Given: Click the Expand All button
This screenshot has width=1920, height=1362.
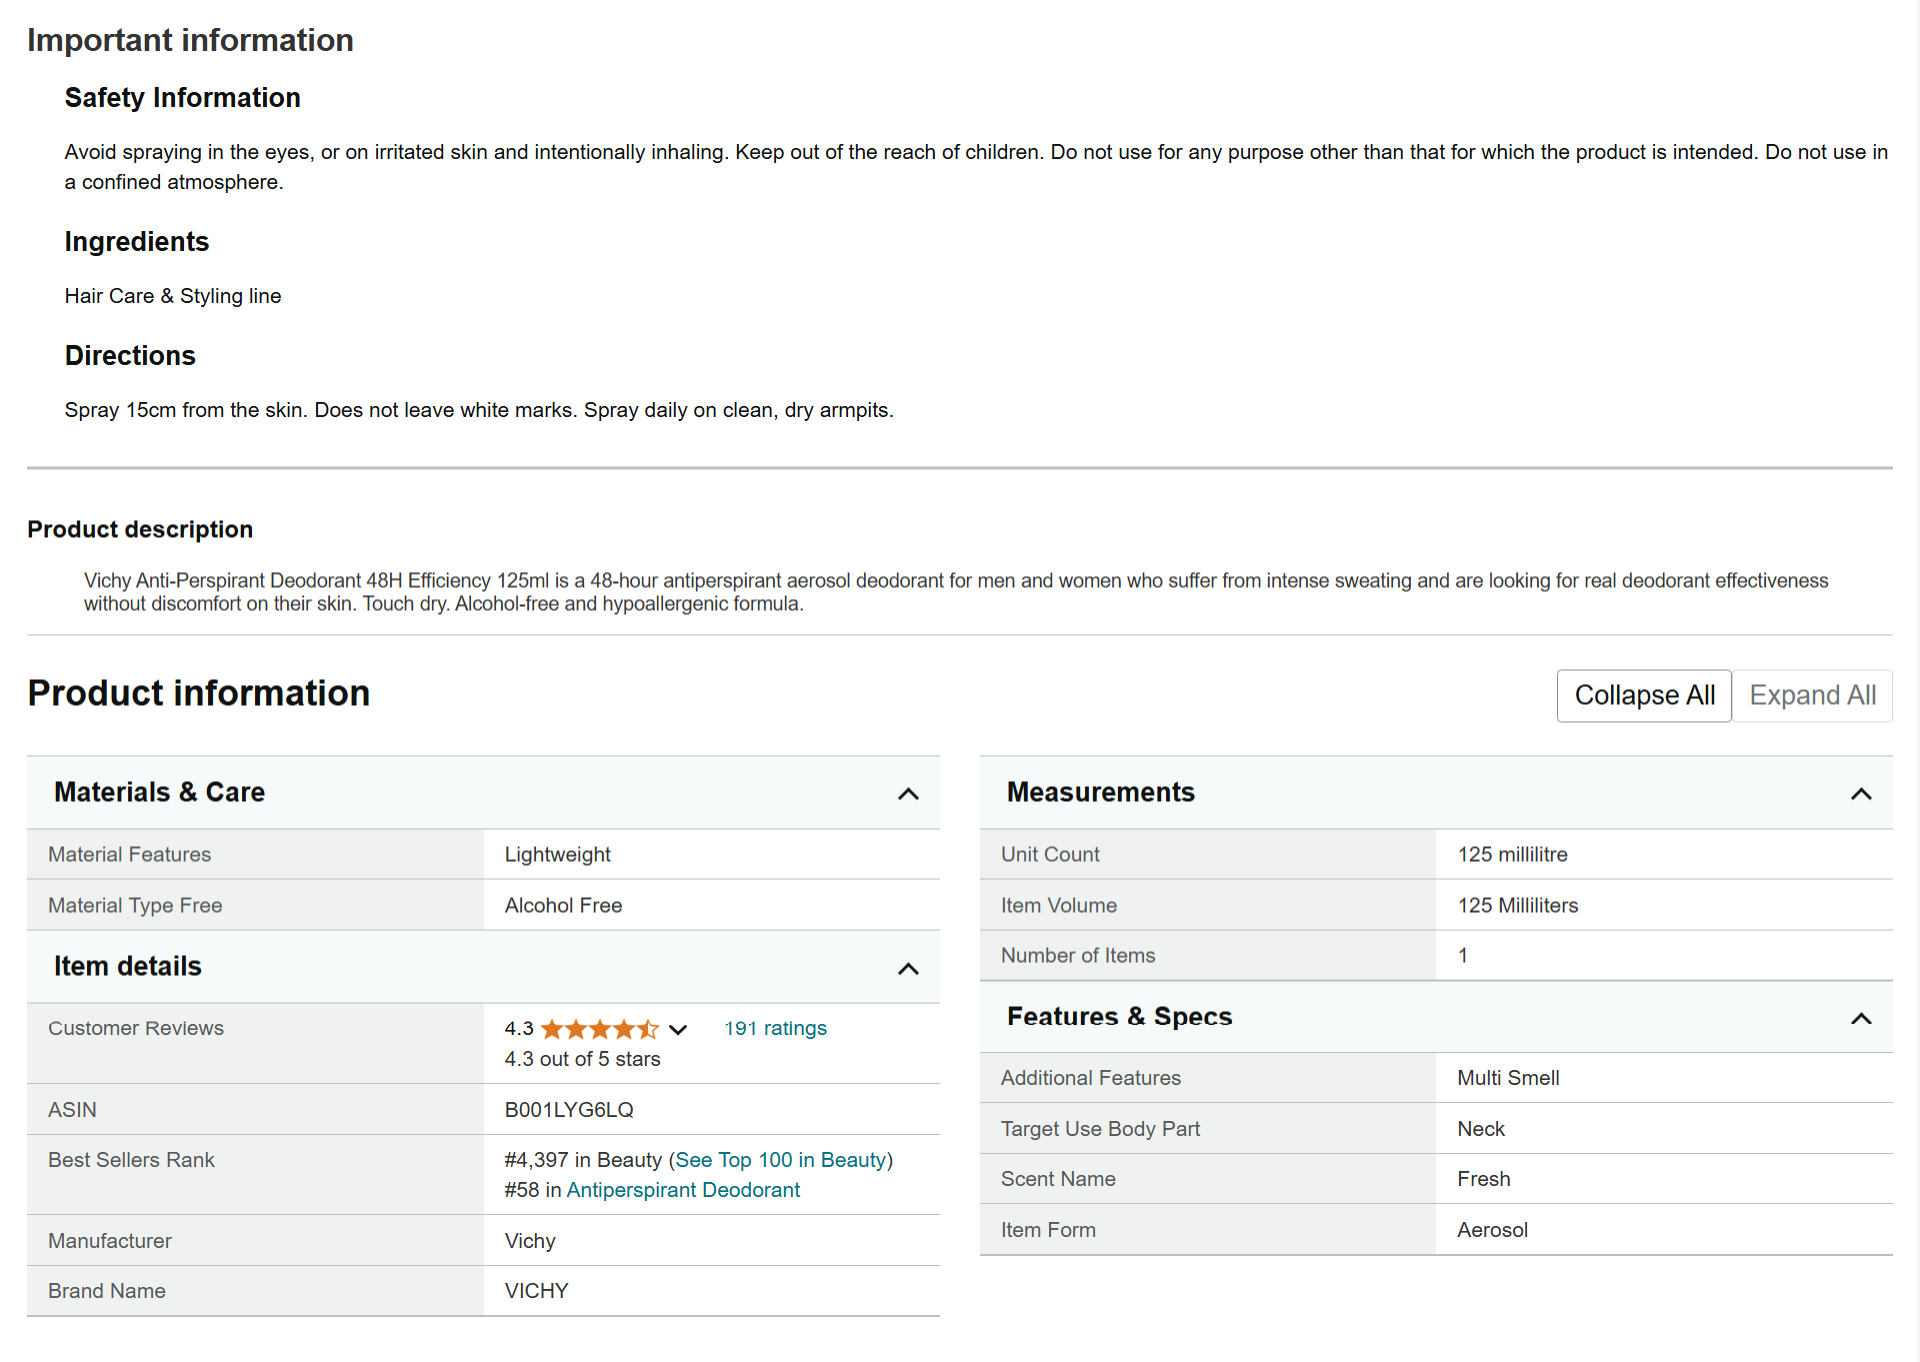Looking at the screenshot, I should [x=1812, y=695].
